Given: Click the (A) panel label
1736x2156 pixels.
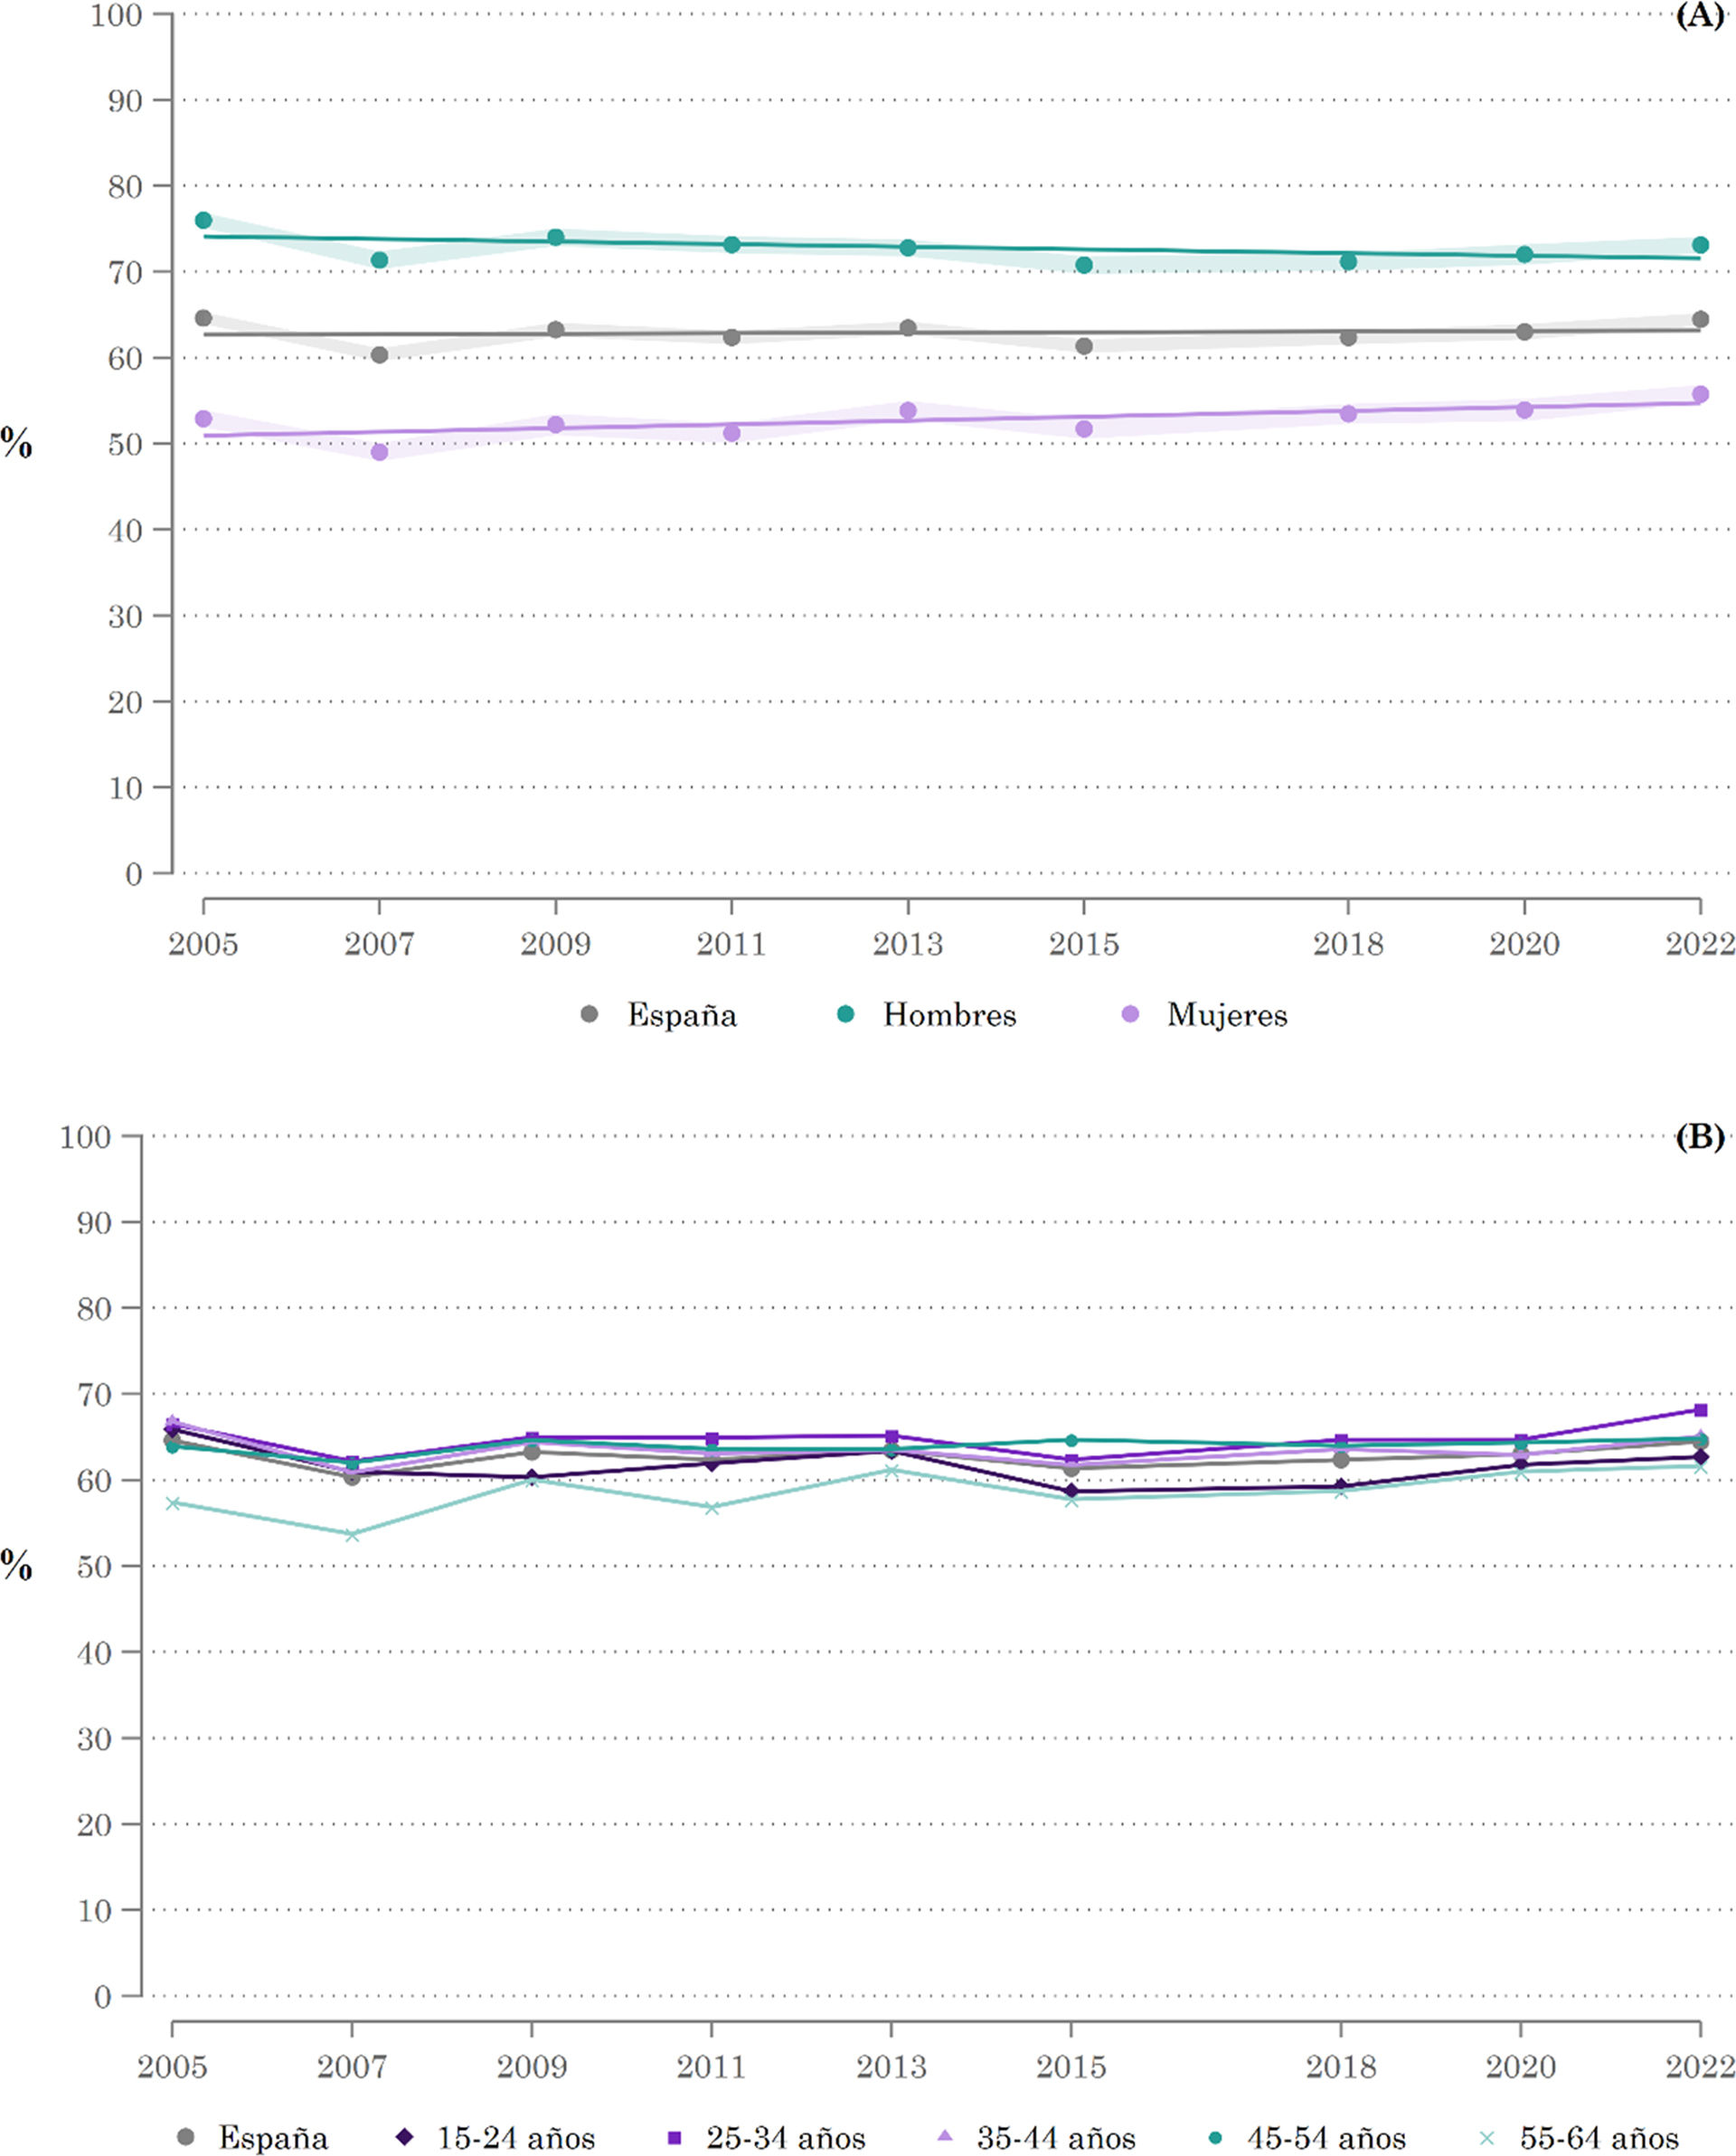Looking at the screenshot, I should click(x=1699, y=16).
